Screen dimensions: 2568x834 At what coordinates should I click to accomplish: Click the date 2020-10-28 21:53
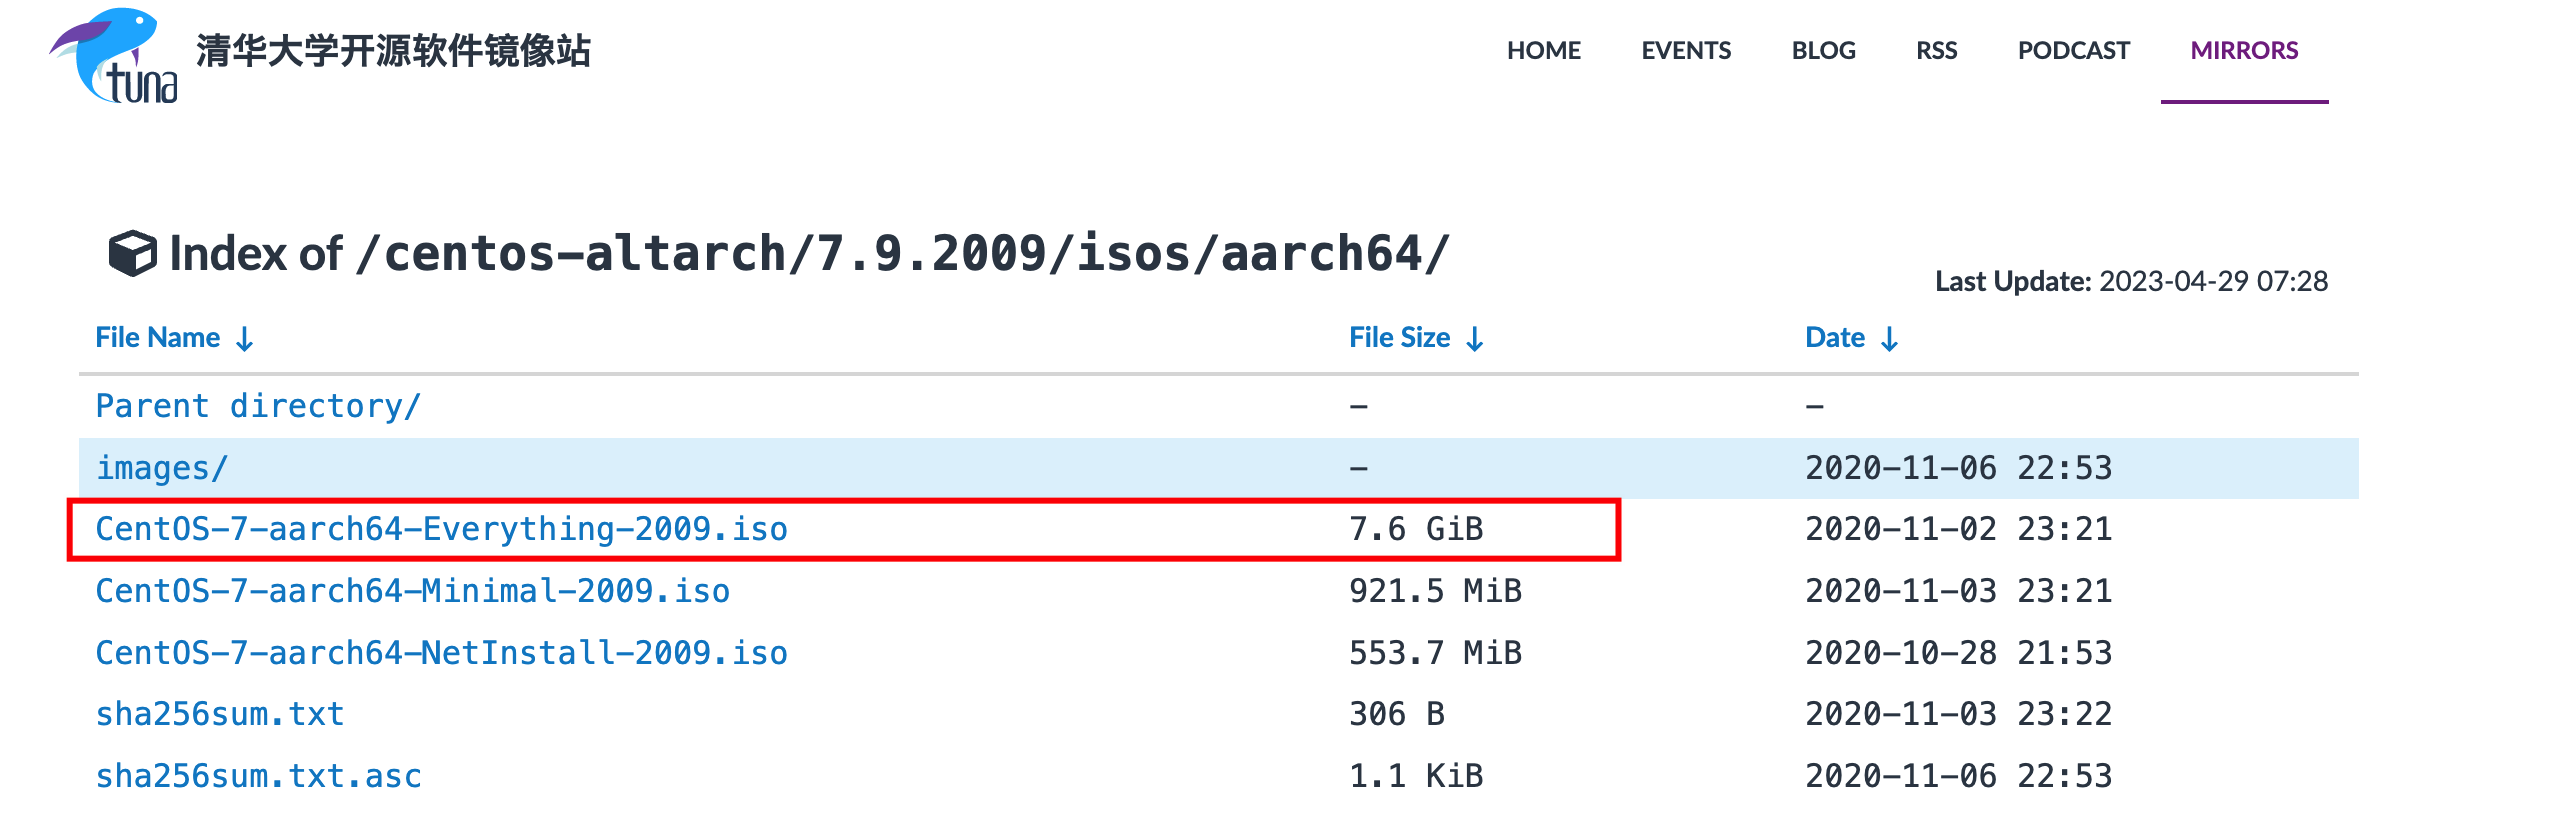pyautogui.click(x=1958, y=653)
